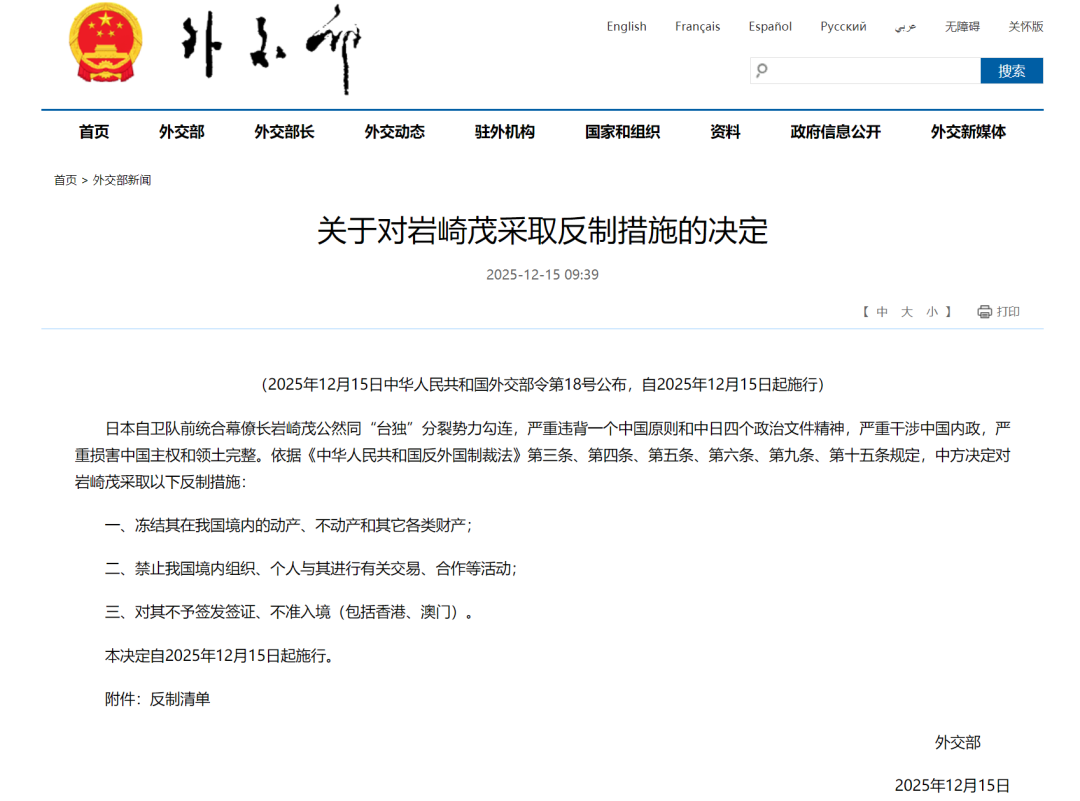The height and width of the screenshot is (801, 1080).
Task: Go to 首页 via the breadcrumb
Action: (x=65, y=180)
